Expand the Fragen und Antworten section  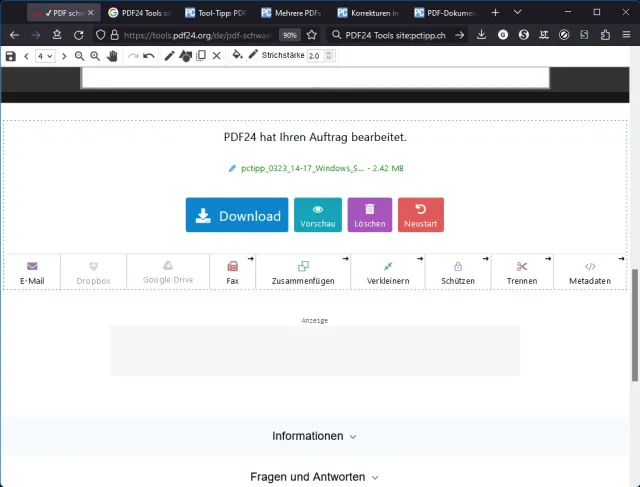(314, 477)
